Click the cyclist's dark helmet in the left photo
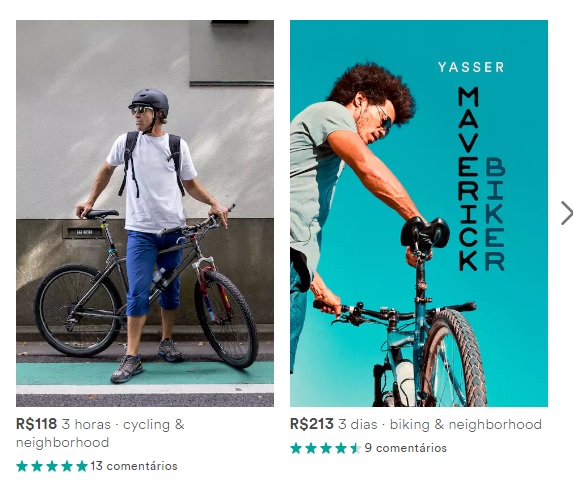This screenshot has height=491, width=573. [150, 100]
